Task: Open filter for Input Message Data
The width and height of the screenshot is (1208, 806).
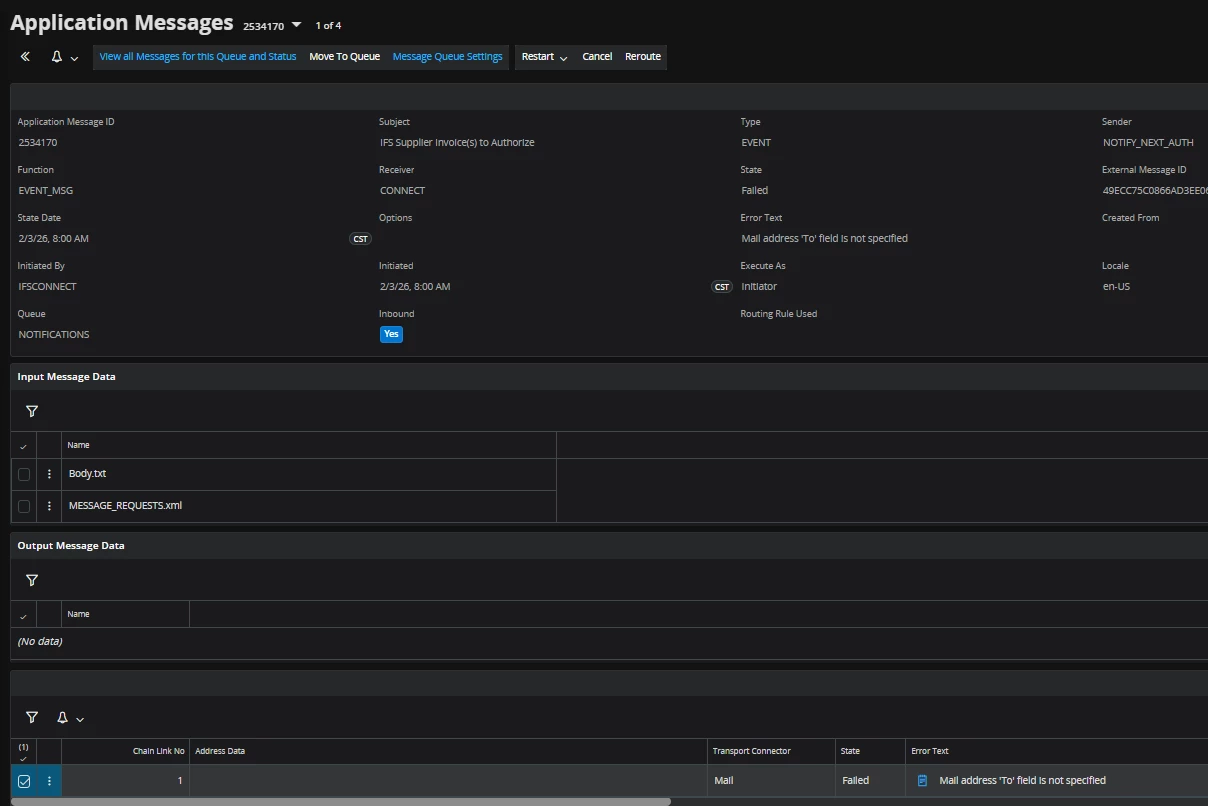Action: tap(32, 411)
